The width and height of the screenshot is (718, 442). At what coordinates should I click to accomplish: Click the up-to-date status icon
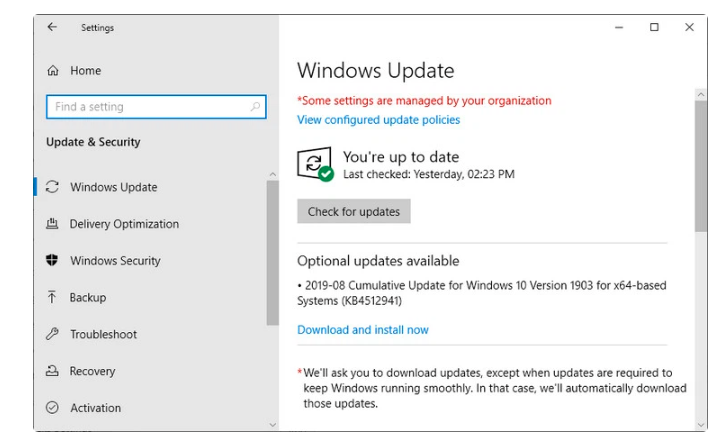(315, 165)
